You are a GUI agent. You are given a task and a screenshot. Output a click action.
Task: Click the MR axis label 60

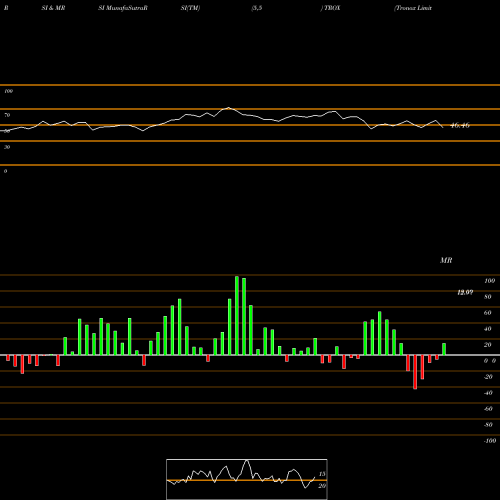coord(488,313)
